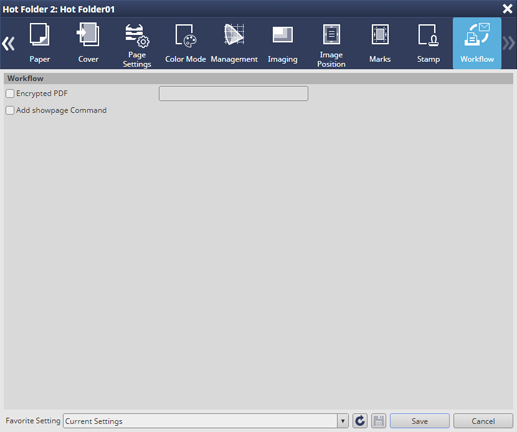Tick the Add showpage Command checkbox

click(10, 110)
